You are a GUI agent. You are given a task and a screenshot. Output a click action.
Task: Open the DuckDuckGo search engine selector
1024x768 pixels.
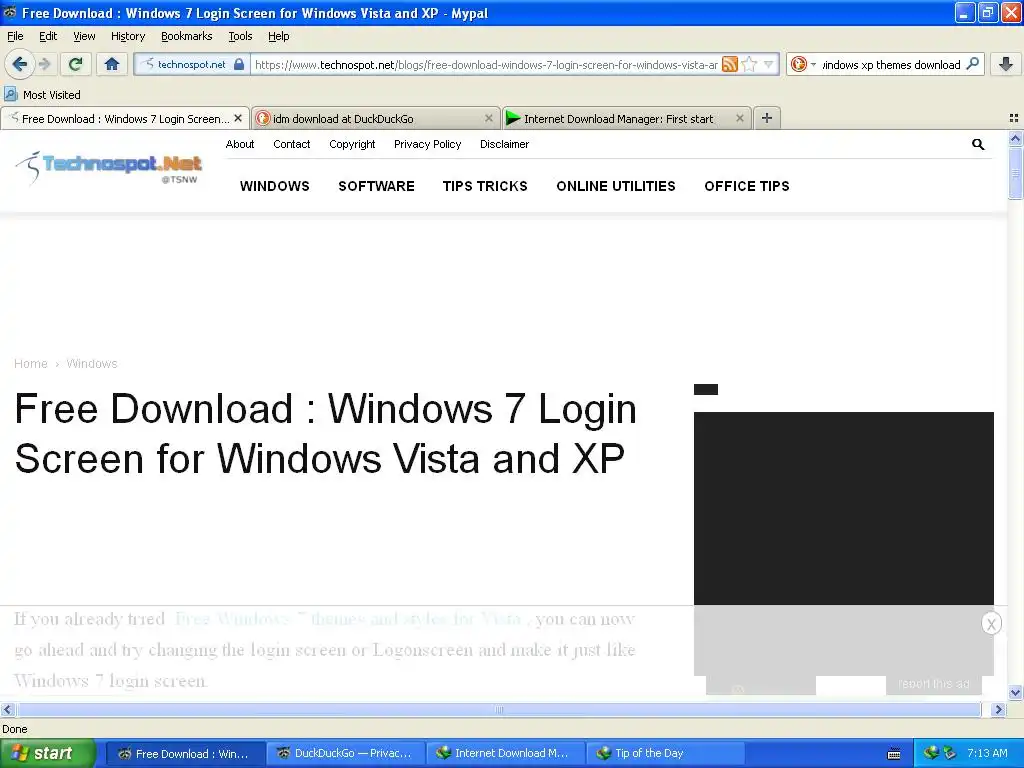tap(803, 64)
